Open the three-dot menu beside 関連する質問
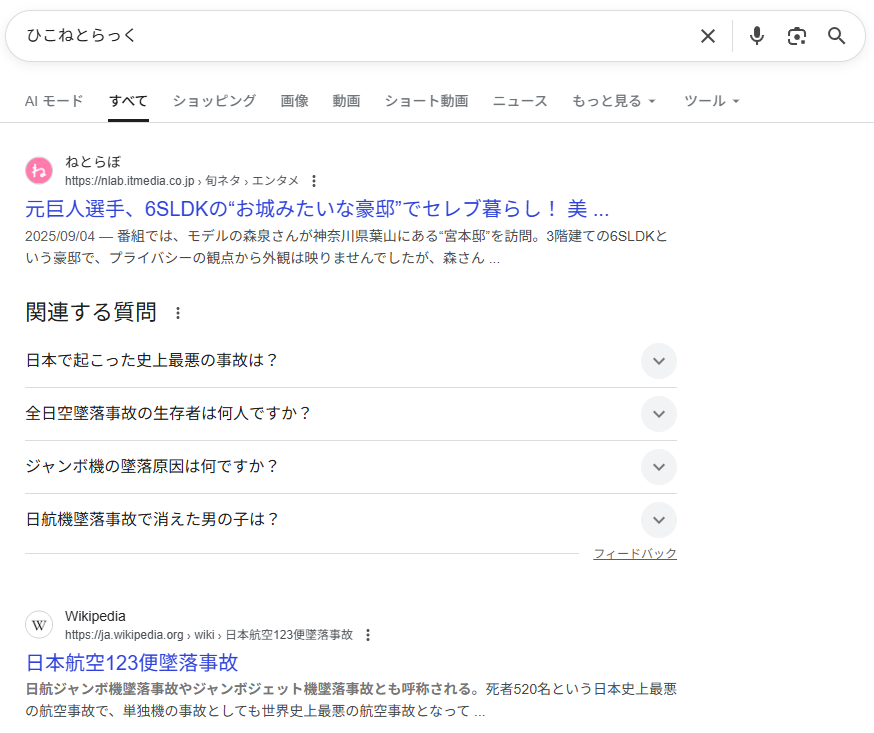874x733 pixels. (178, 313)
